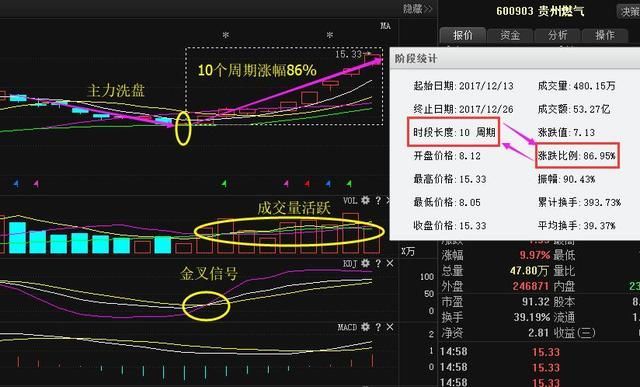640x387 pixels.
Task: Open the VOL indicator help question mark
Action: point(378,200)
